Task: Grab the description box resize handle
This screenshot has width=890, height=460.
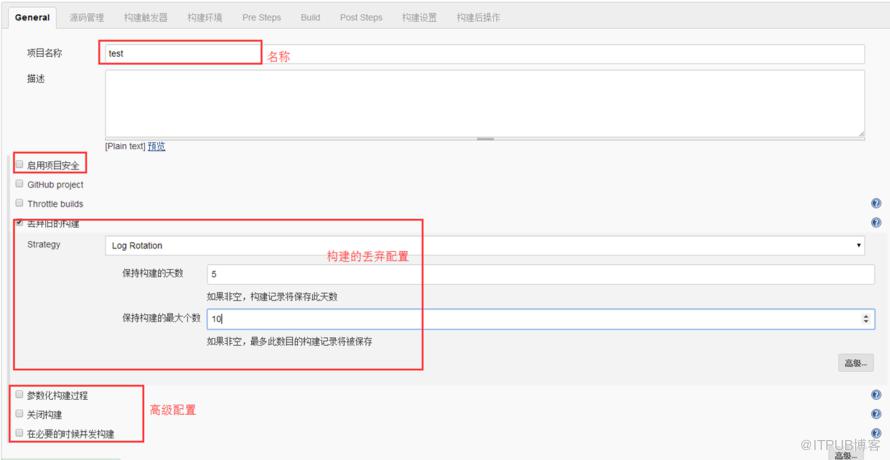Action: click(485, 139)
